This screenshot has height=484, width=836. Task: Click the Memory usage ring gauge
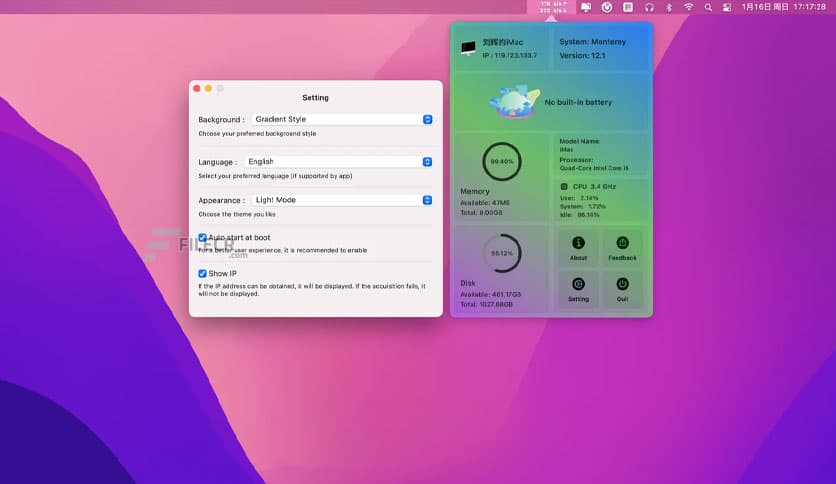point(501,161)
